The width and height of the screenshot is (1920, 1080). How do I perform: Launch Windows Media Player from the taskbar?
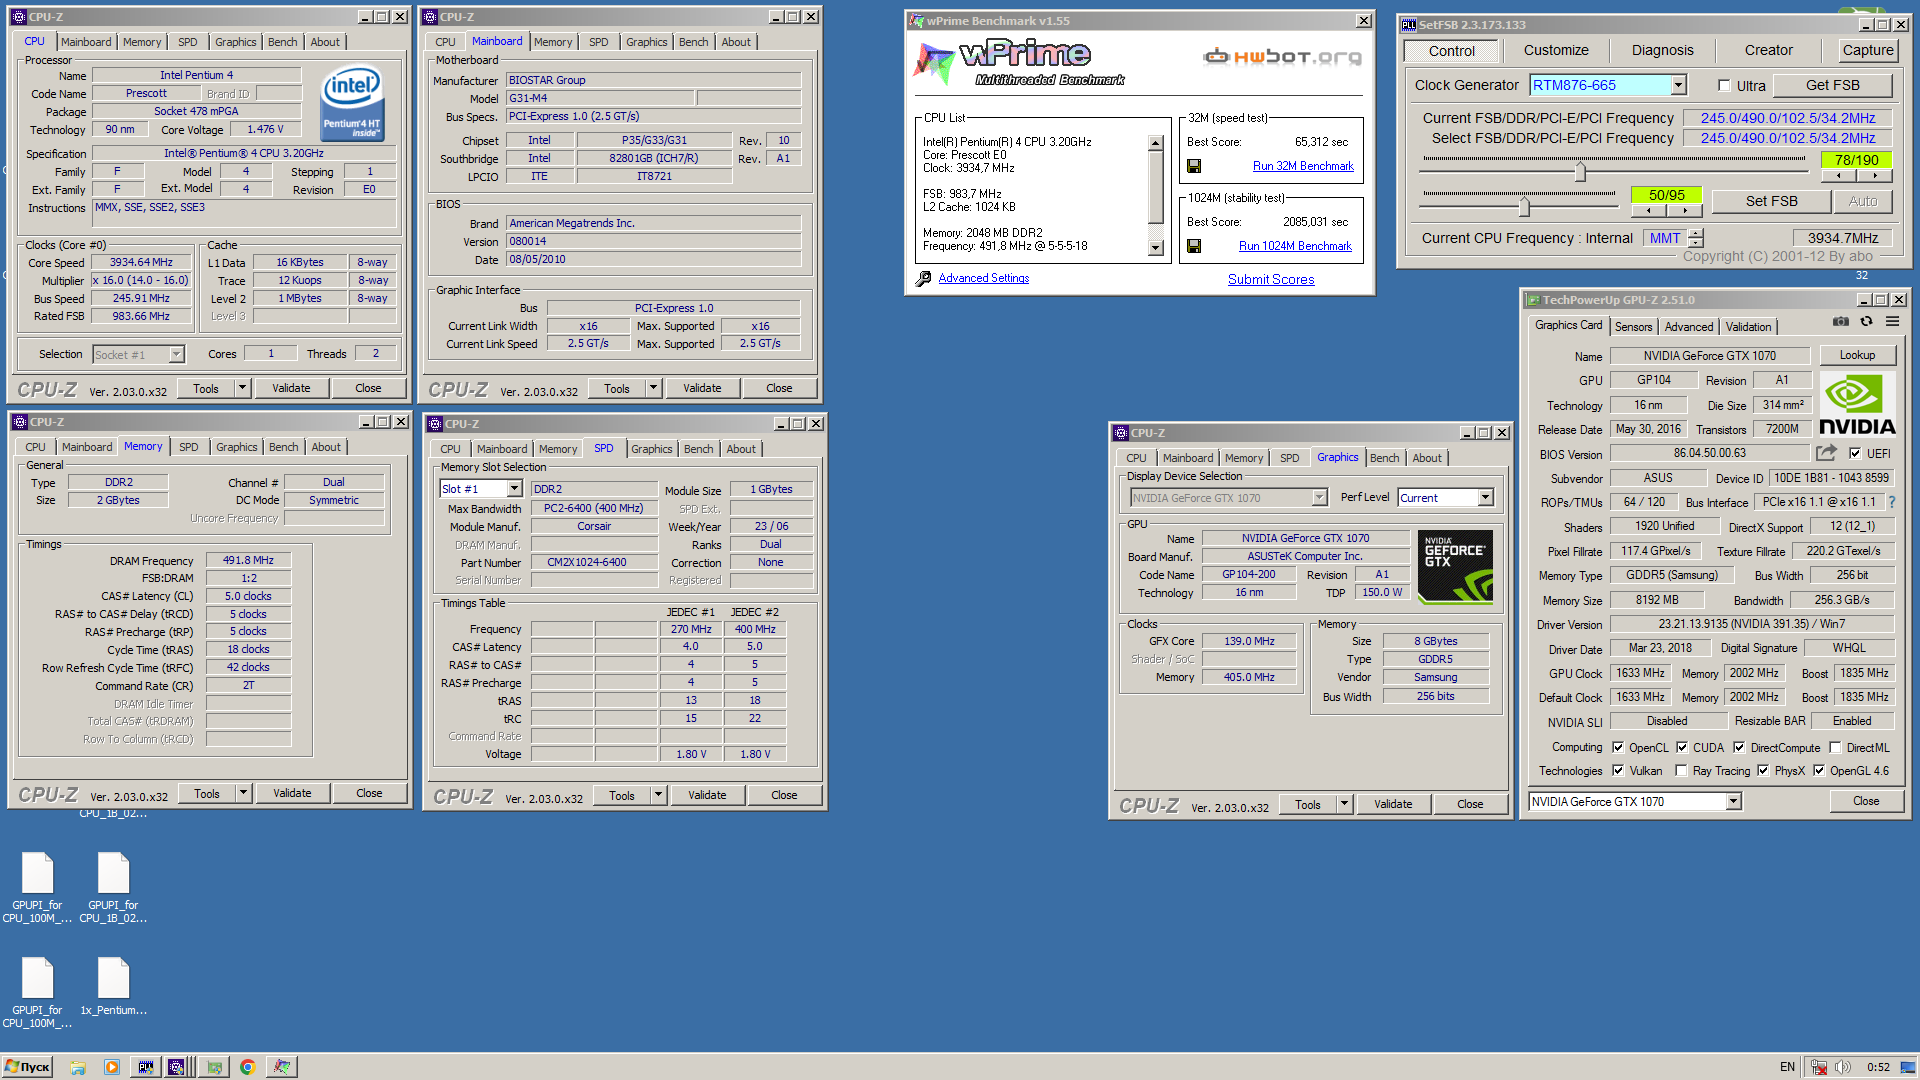tap(112, 1067)
